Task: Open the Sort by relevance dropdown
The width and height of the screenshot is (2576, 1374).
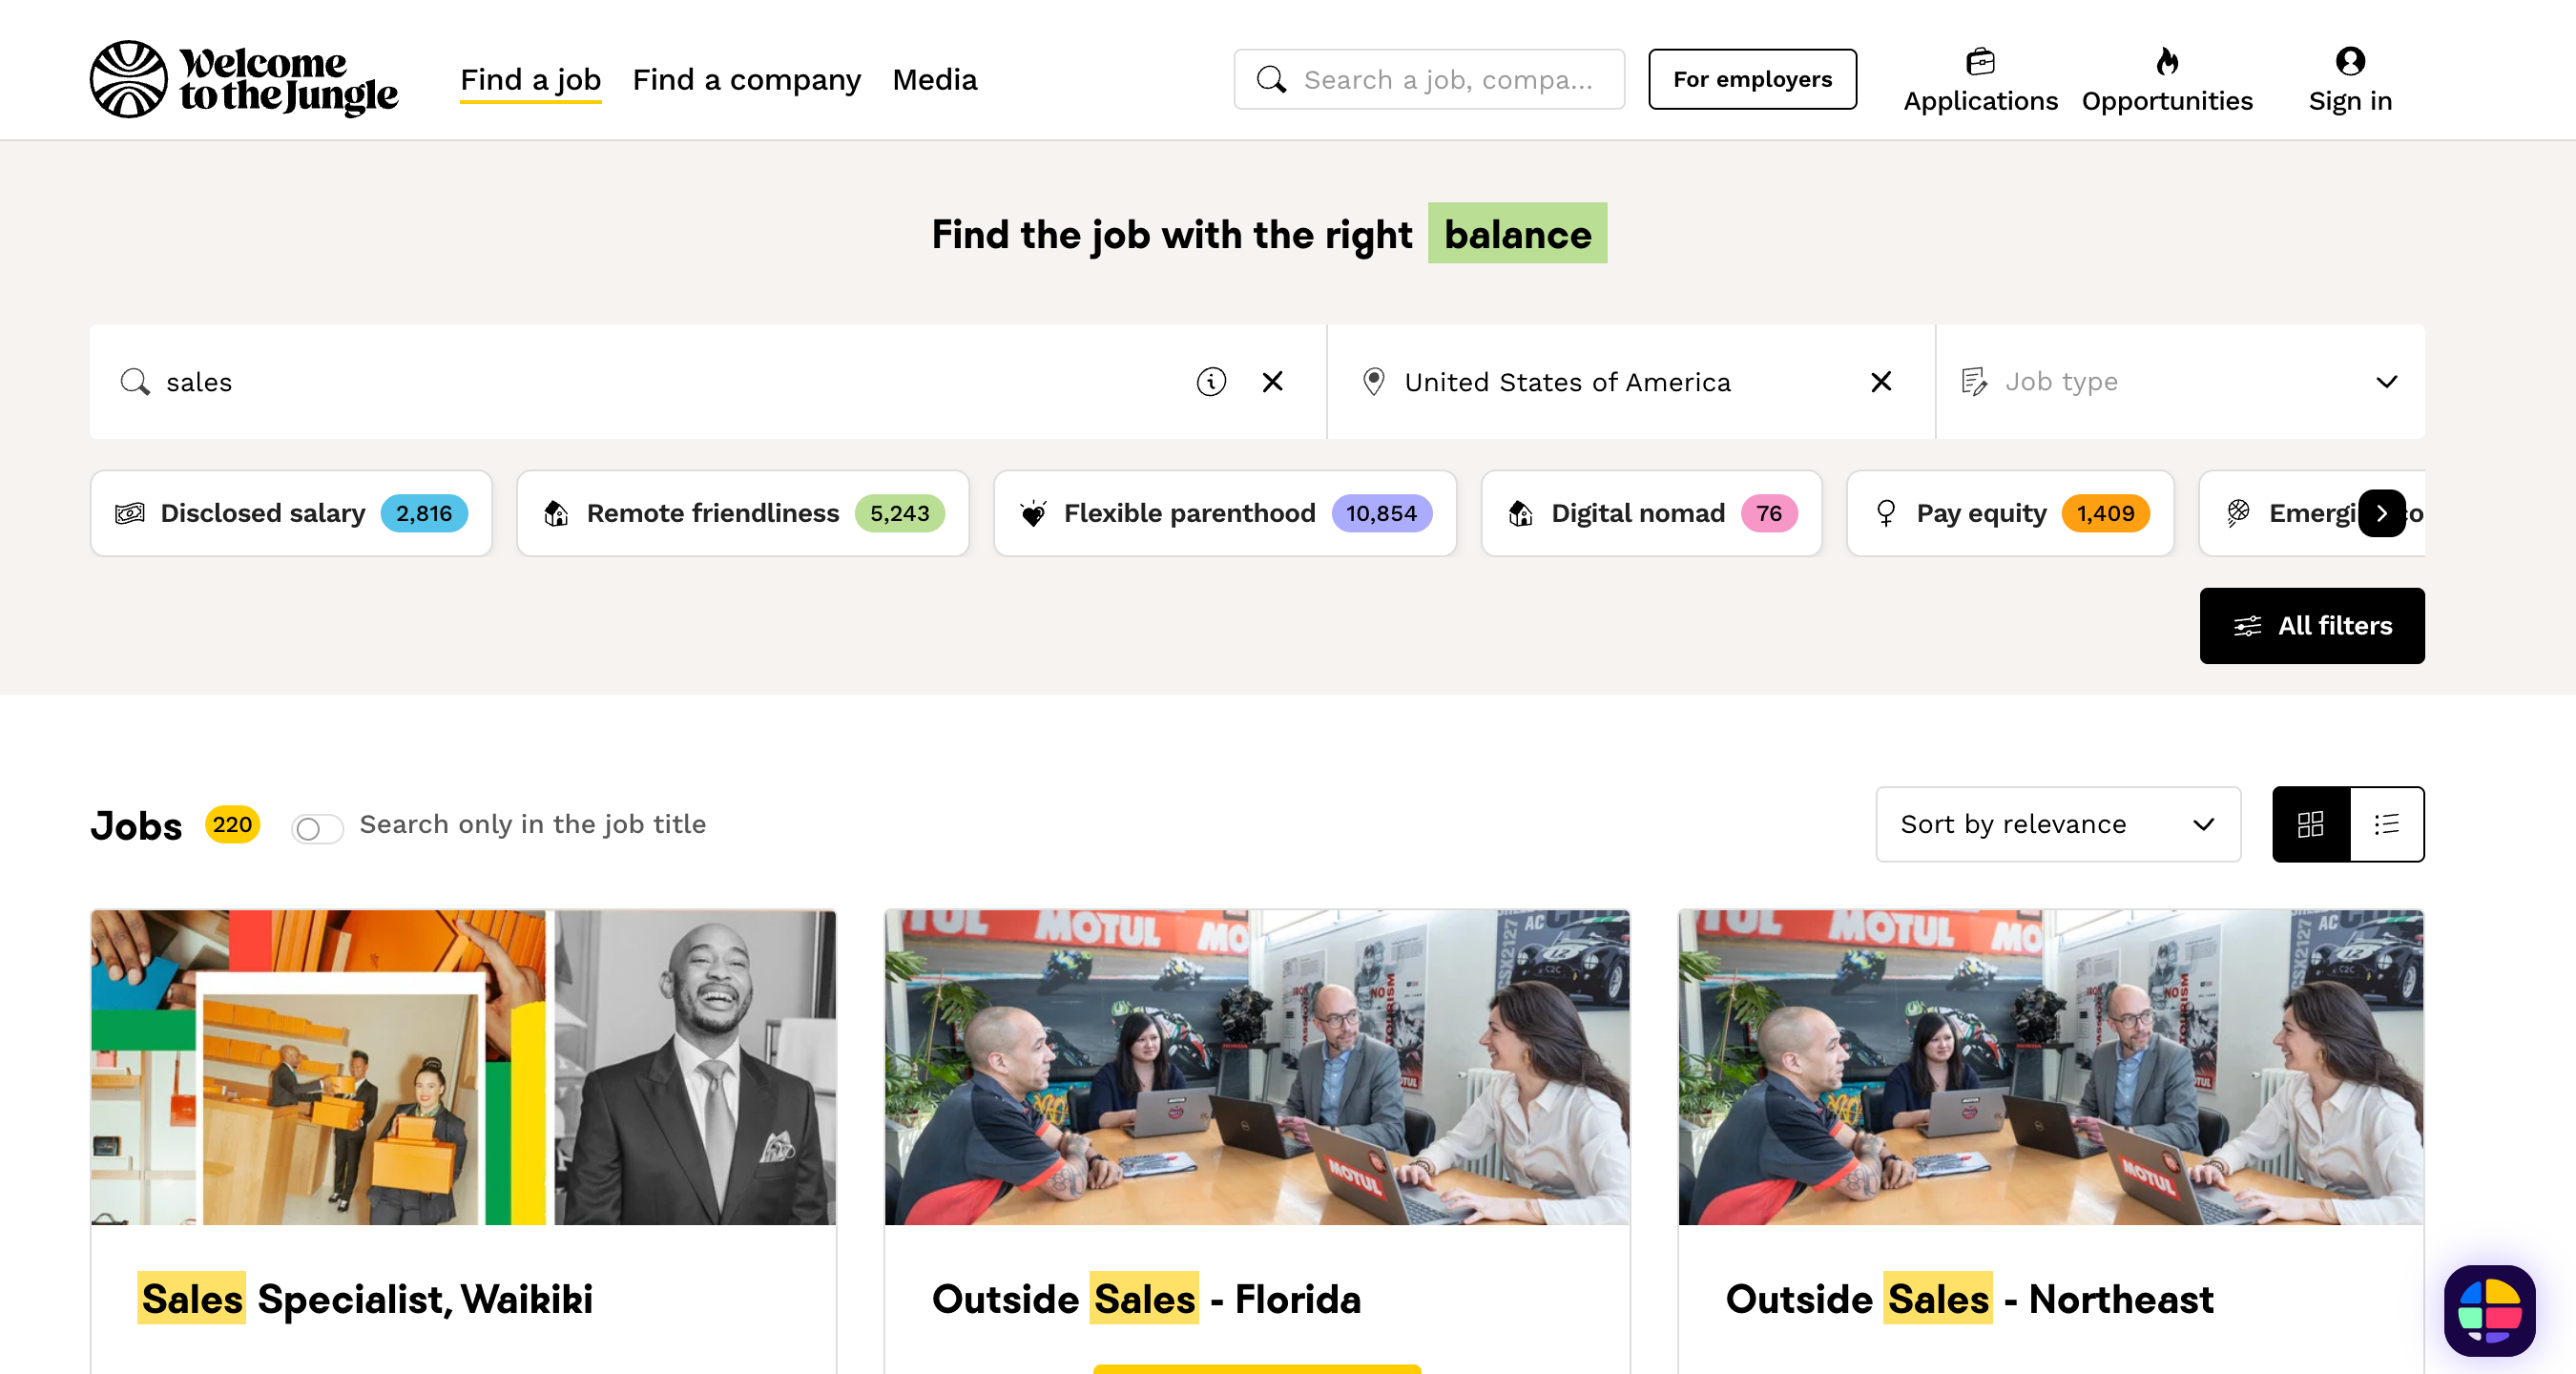Action: tap(2057, 823)
